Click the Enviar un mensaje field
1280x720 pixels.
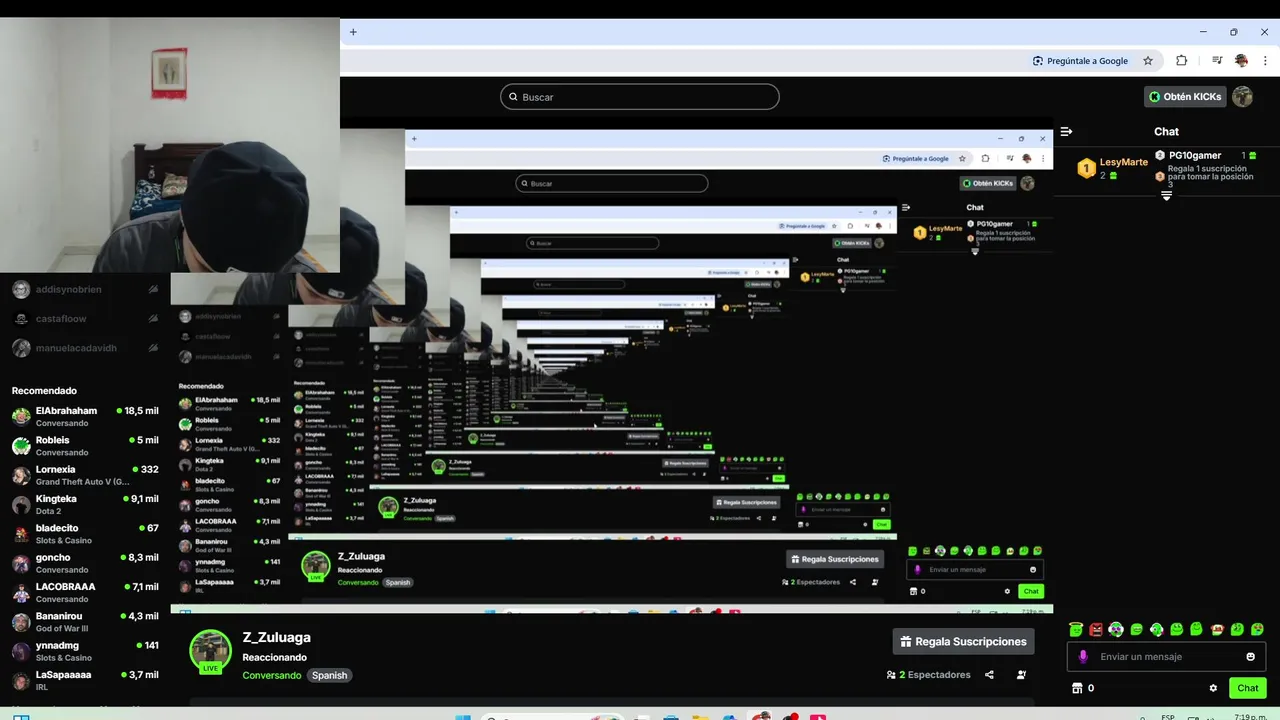(x=1166, y=657)
